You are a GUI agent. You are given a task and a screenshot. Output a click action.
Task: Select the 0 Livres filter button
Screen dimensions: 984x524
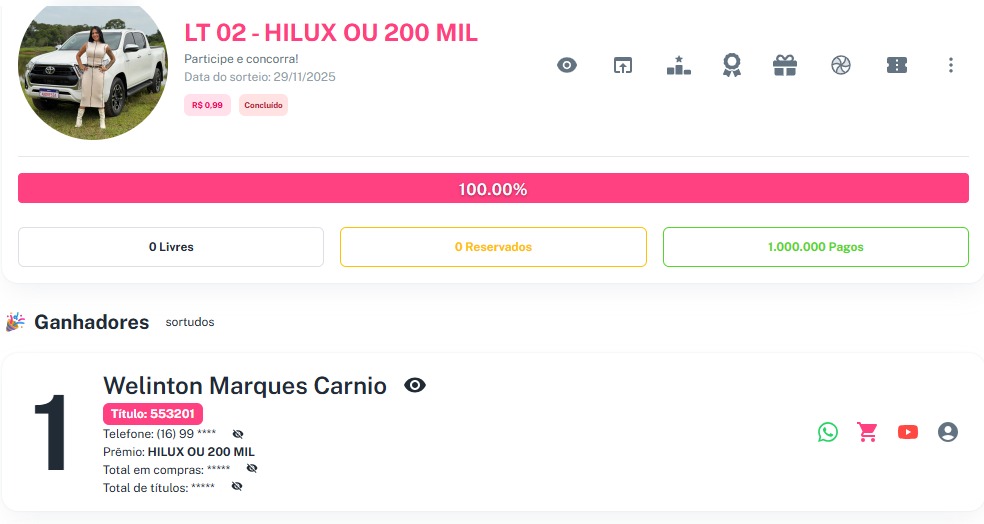171,247
